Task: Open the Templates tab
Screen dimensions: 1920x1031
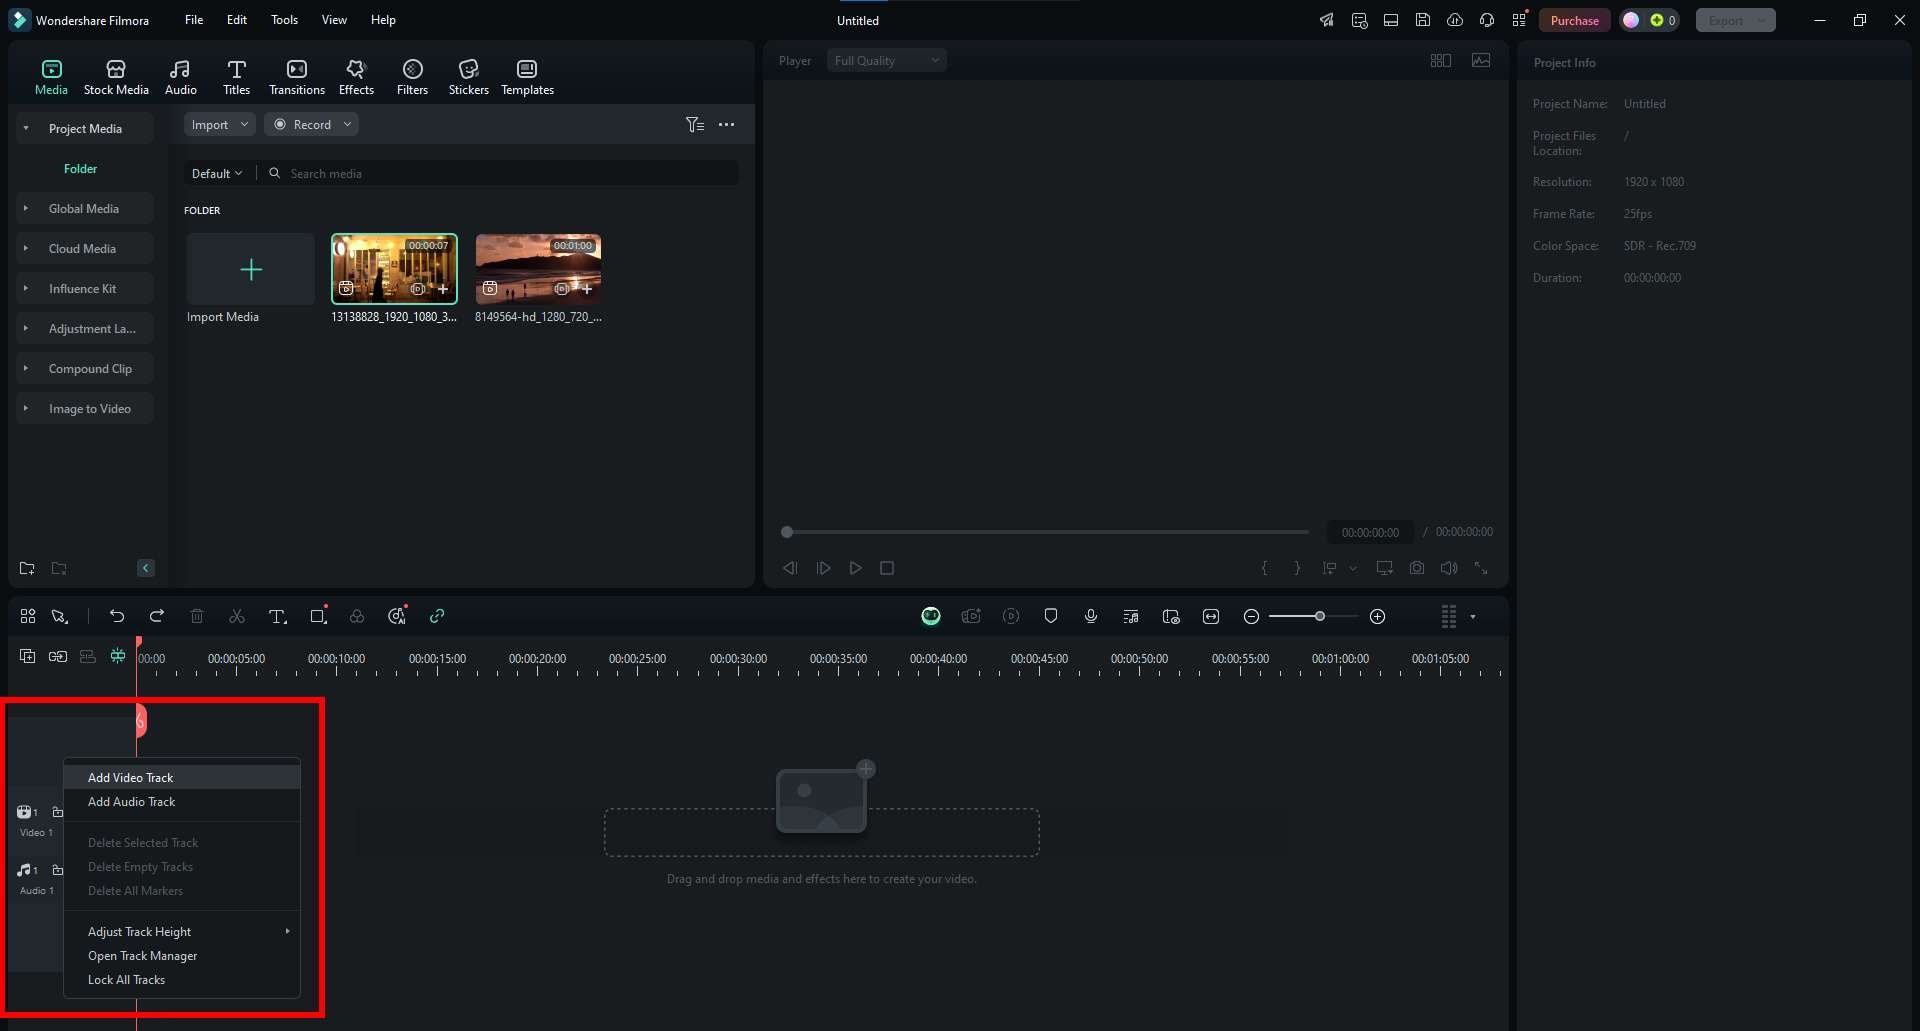Action: coord(527,77)
